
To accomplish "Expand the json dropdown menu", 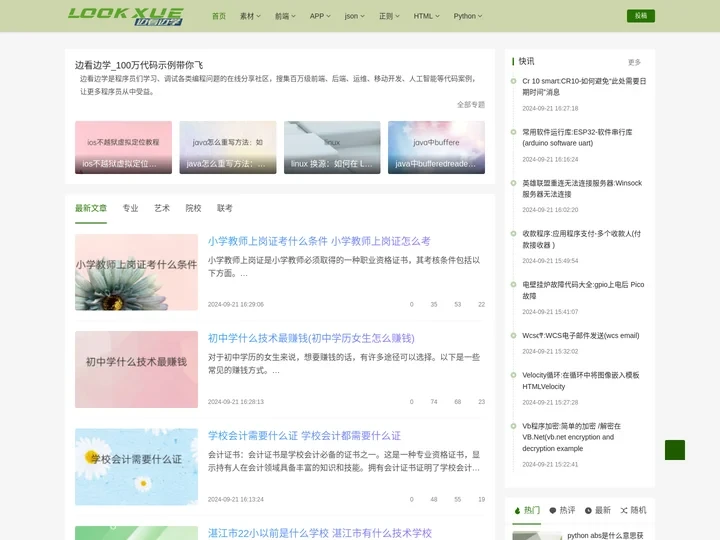I will click(x=354, y=16).
